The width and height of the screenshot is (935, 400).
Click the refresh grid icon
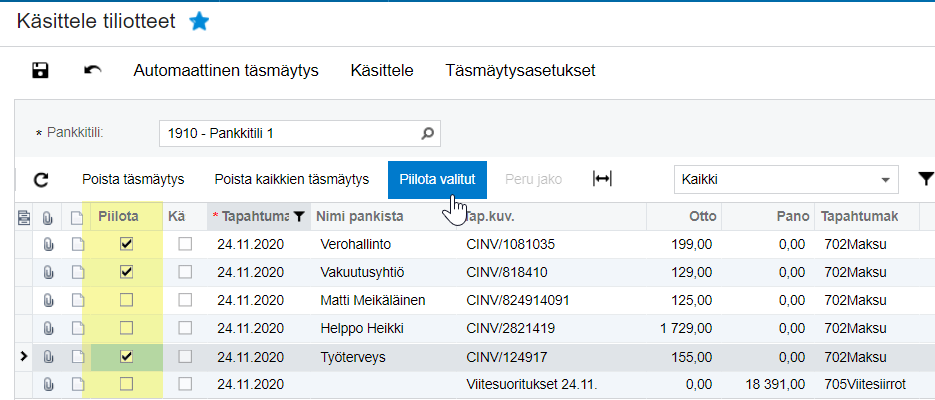tap(41, 180)
